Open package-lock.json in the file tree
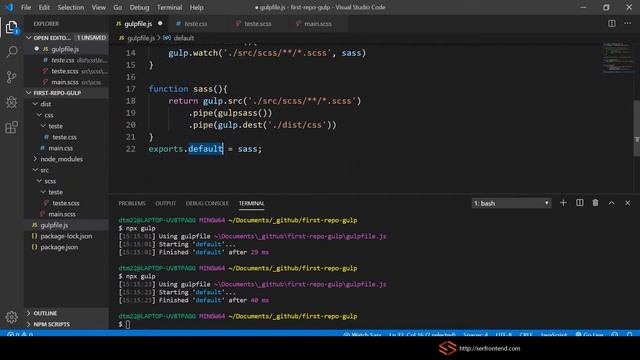The image size is (640, 360). pos(67,236)
